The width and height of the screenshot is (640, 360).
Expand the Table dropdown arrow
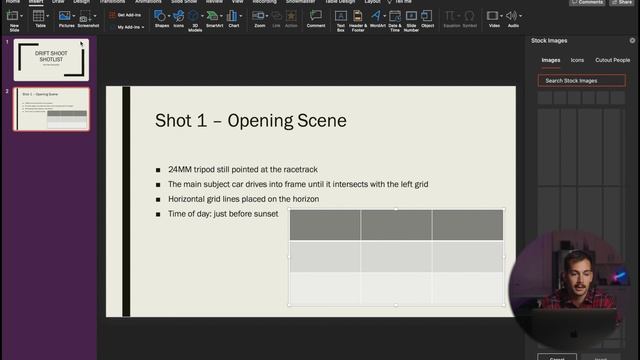coord(48,16)
